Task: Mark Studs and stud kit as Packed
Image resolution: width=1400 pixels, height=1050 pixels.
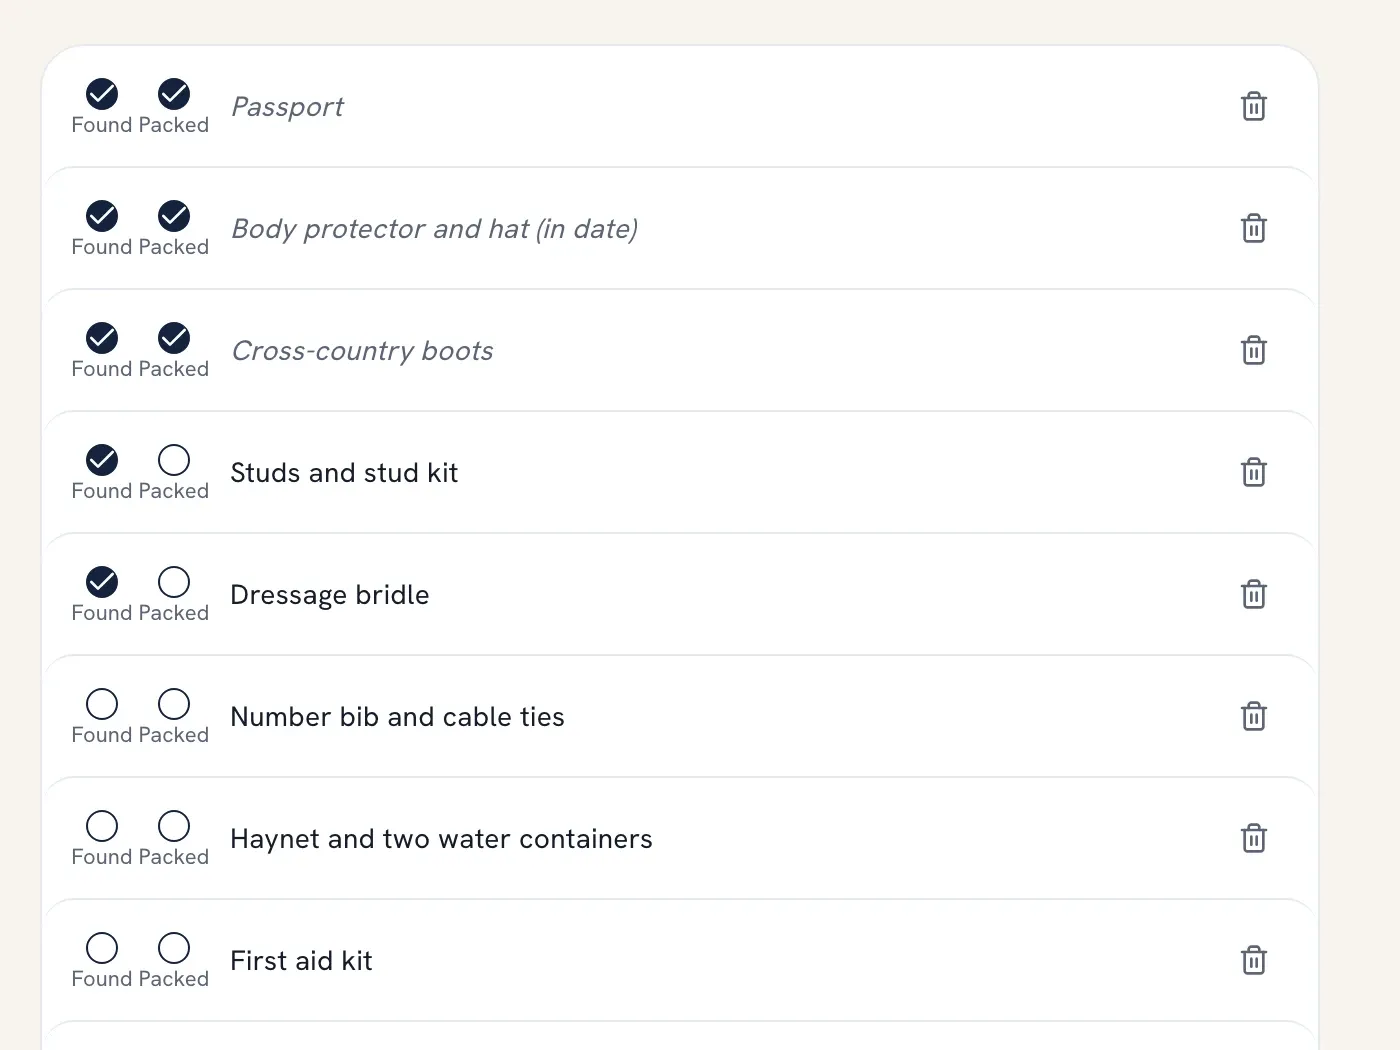Action: (174, 460)
